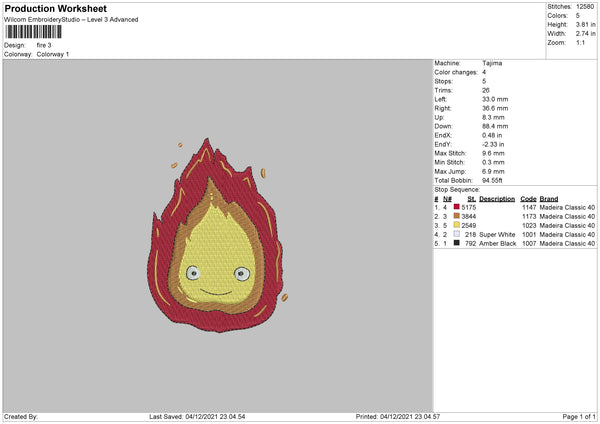Click thread code "1001"

pos(529,235)
